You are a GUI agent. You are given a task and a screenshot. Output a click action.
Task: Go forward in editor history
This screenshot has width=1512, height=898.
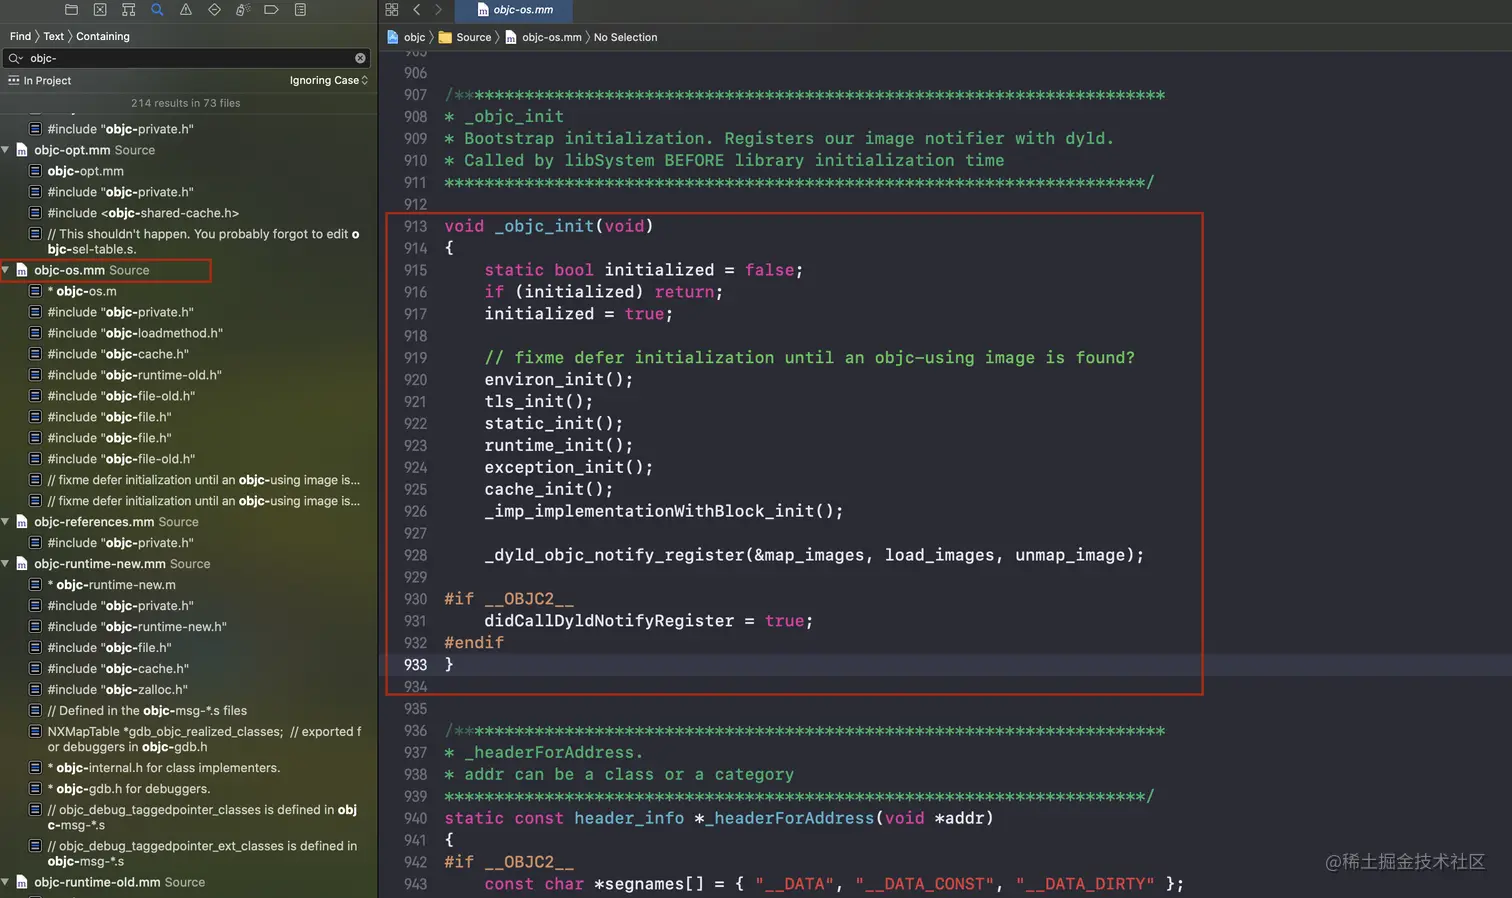coord(438,10)
